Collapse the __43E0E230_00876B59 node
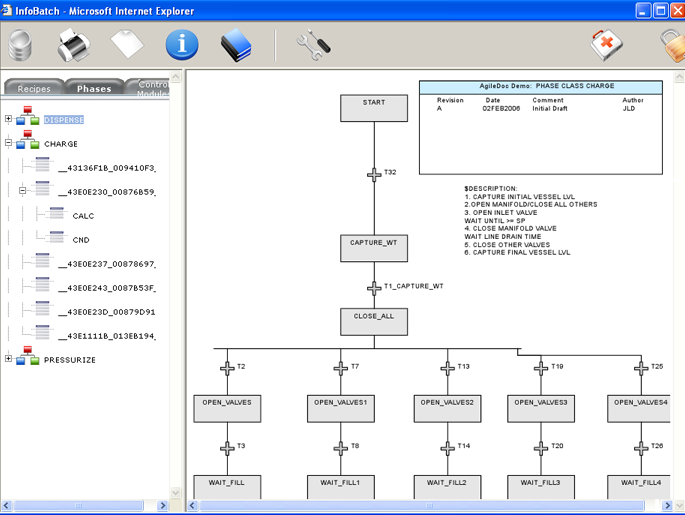685x515 pixels. pos(23,190)
